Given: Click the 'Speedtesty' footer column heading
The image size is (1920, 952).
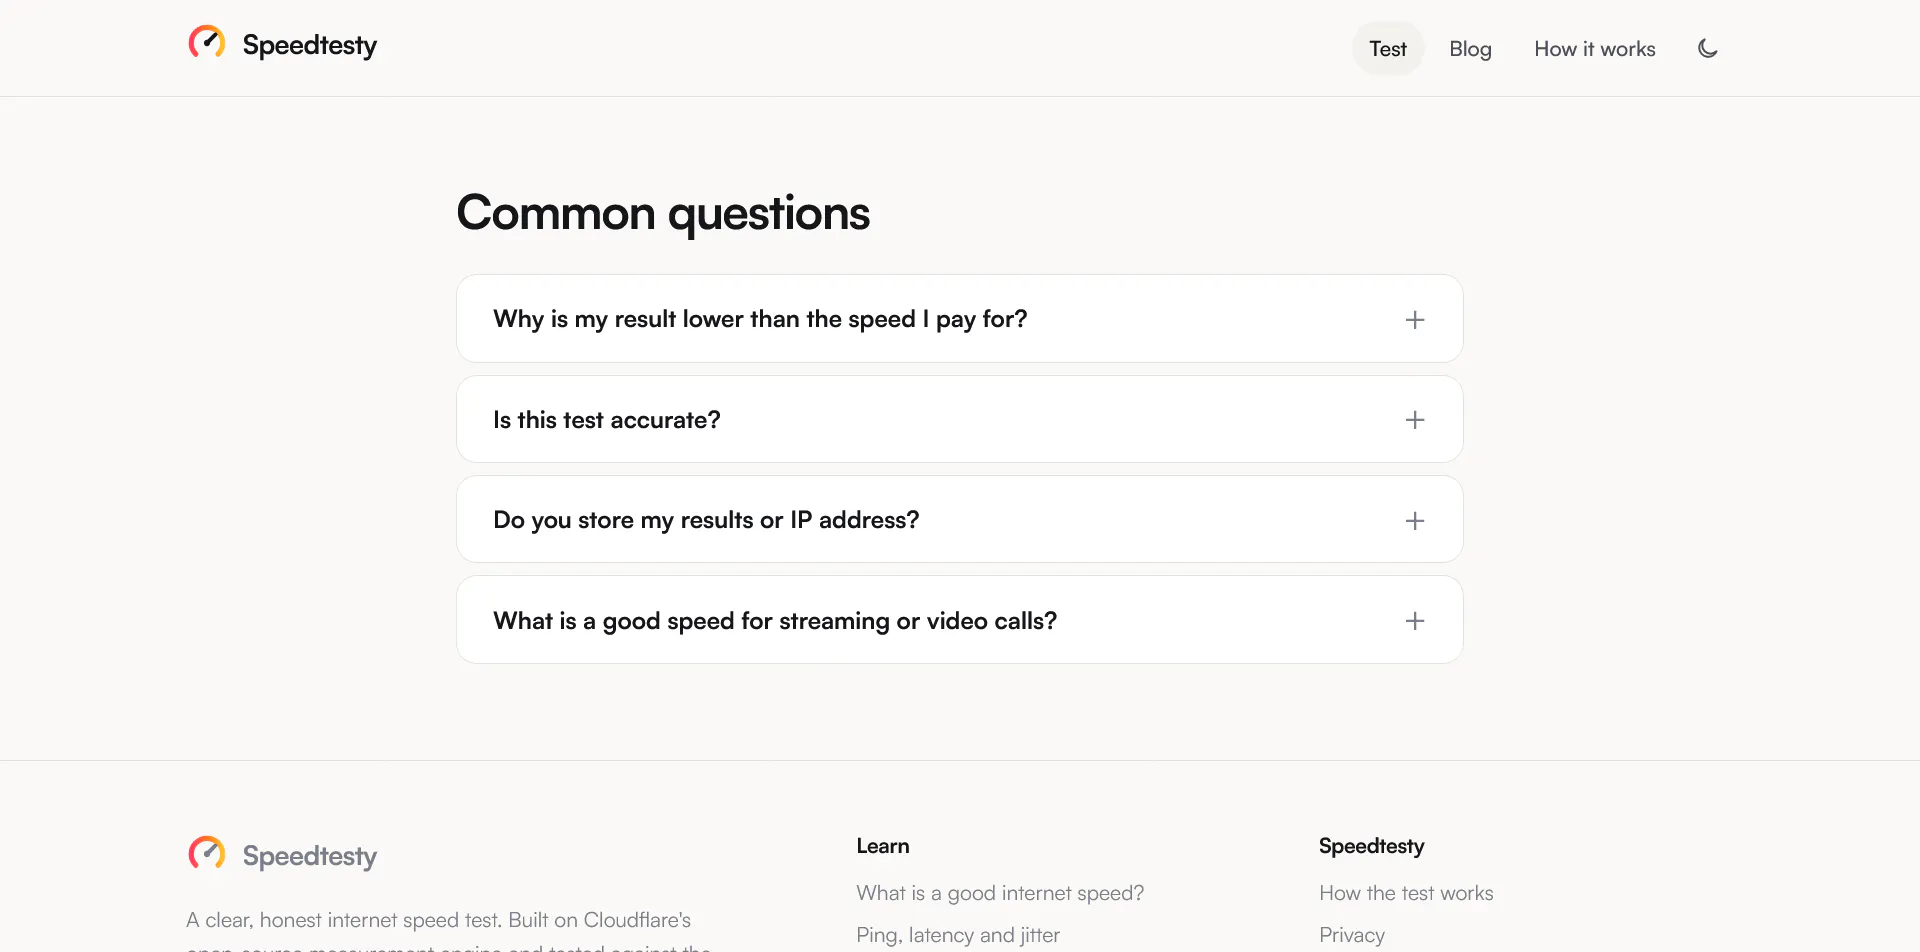Looking at the screenshot, I should tap(1371, 846).
